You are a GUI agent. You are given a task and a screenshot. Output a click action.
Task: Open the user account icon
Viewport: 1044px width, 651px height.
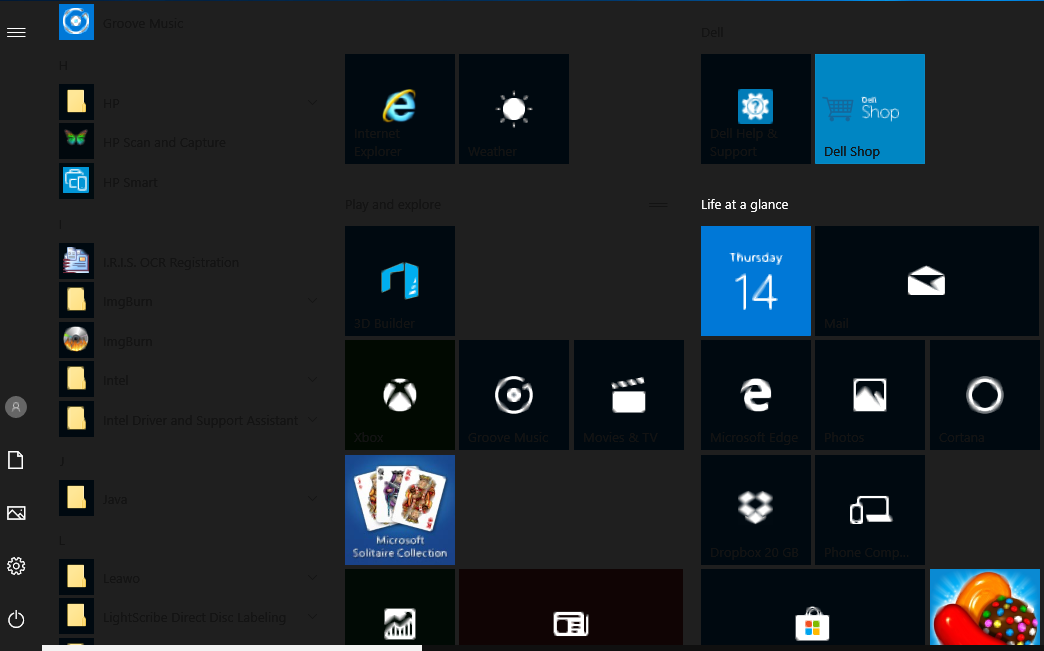click(16, 407)
